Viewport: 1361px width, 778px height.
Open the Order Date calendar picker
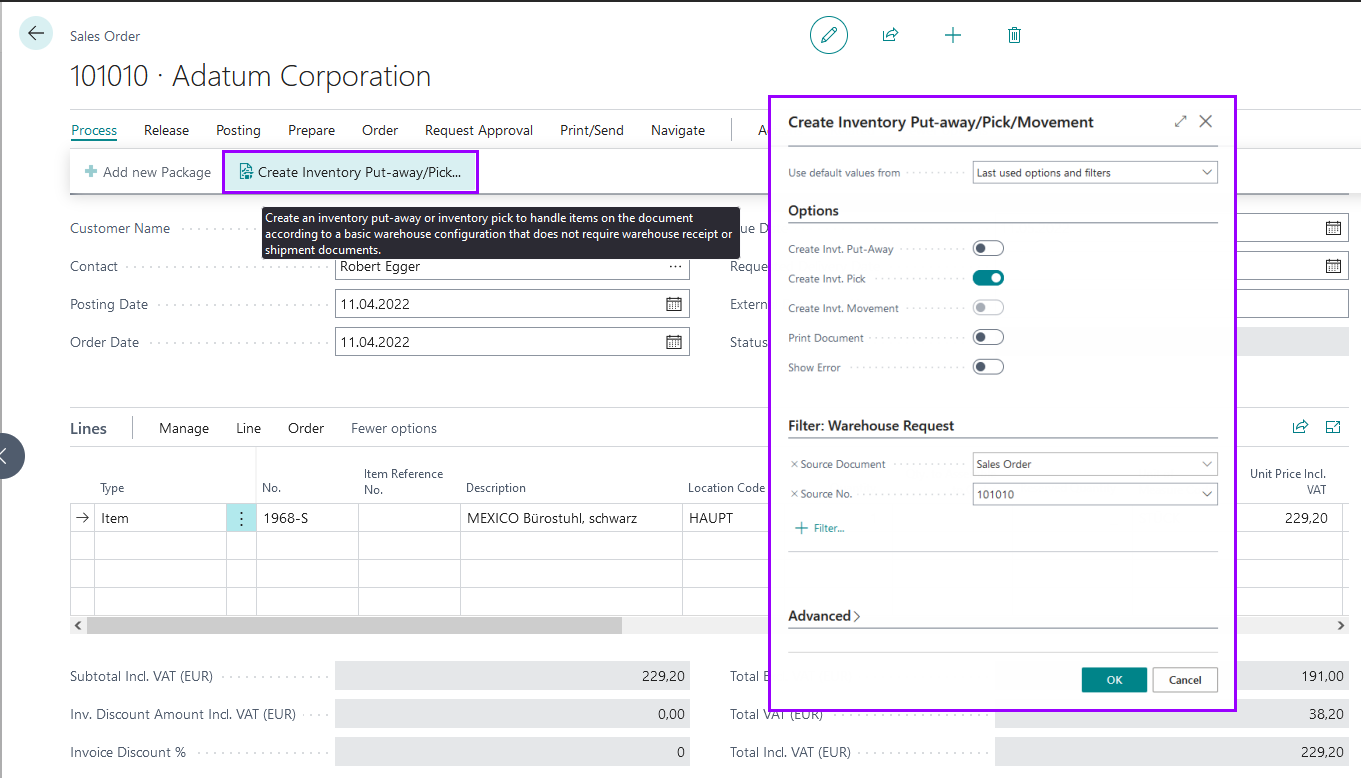(x=674, y=342)
